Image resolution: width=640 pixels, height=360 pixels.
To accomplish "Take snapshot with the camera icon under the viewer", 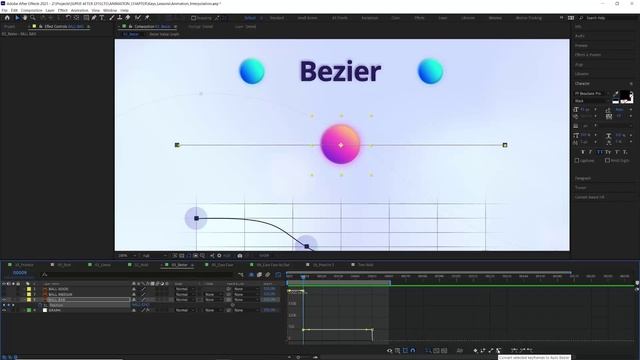I will (x=240, y=256).
